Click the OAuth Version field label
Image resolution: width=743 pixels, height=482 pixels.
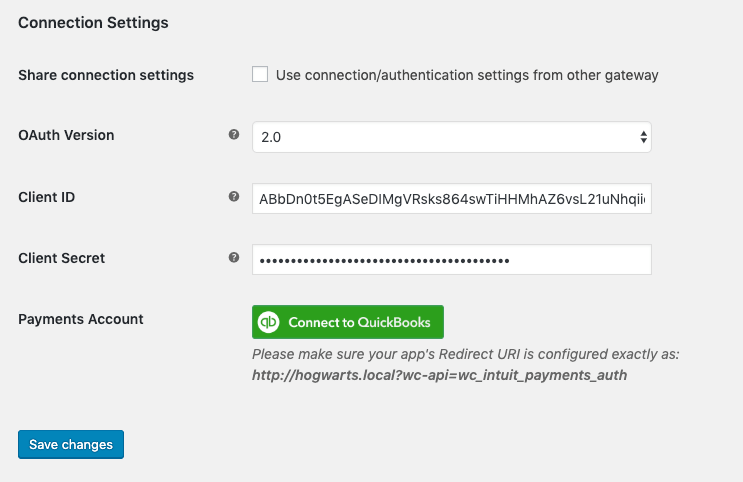66,135
